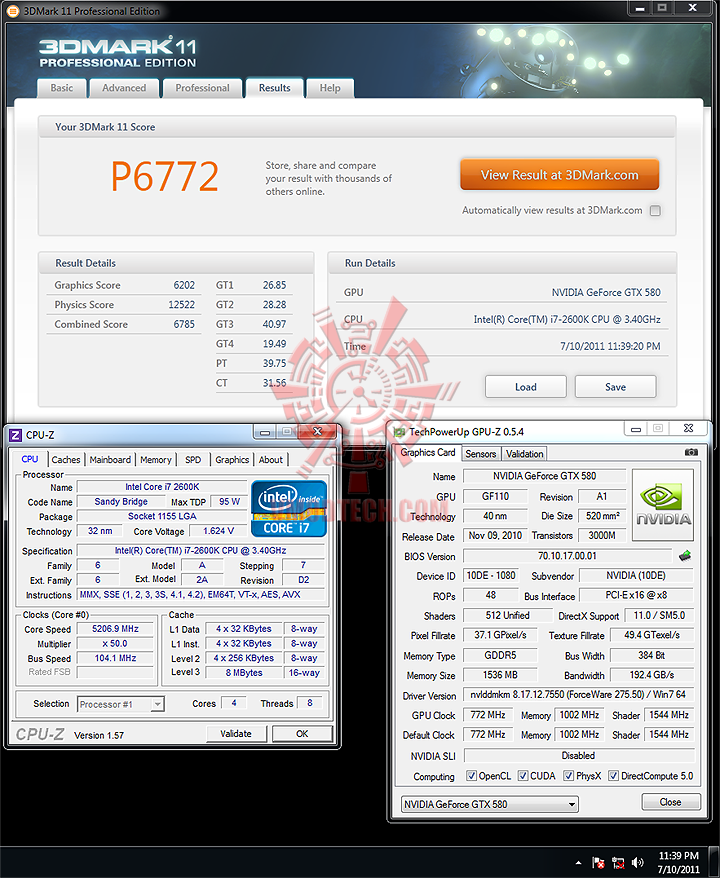Click the BIOS chip icon beside BIOS Version
The image size is (720, 878).
pos(684,555)
